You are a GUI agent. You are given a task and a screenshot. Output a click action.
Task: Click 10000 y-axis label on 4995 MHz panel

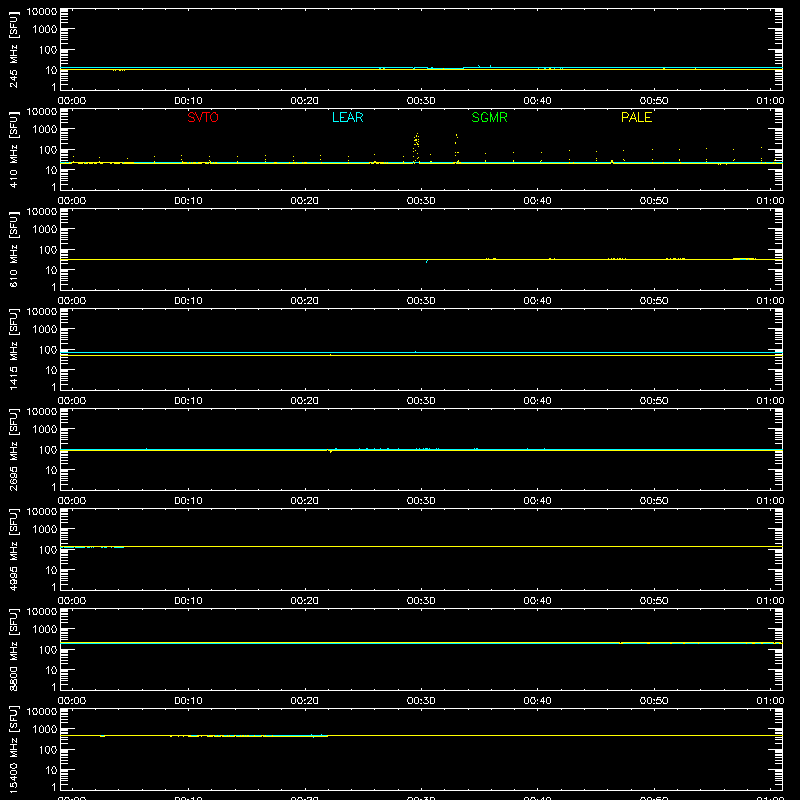(42, 512)
